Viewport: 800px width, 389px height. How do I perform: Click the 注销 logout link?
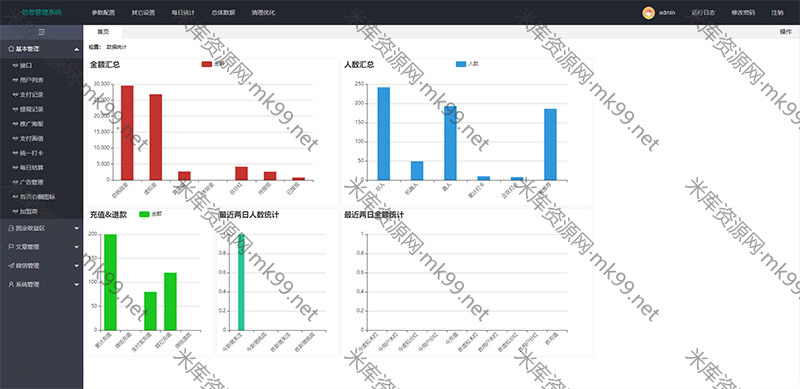(777, 13)
